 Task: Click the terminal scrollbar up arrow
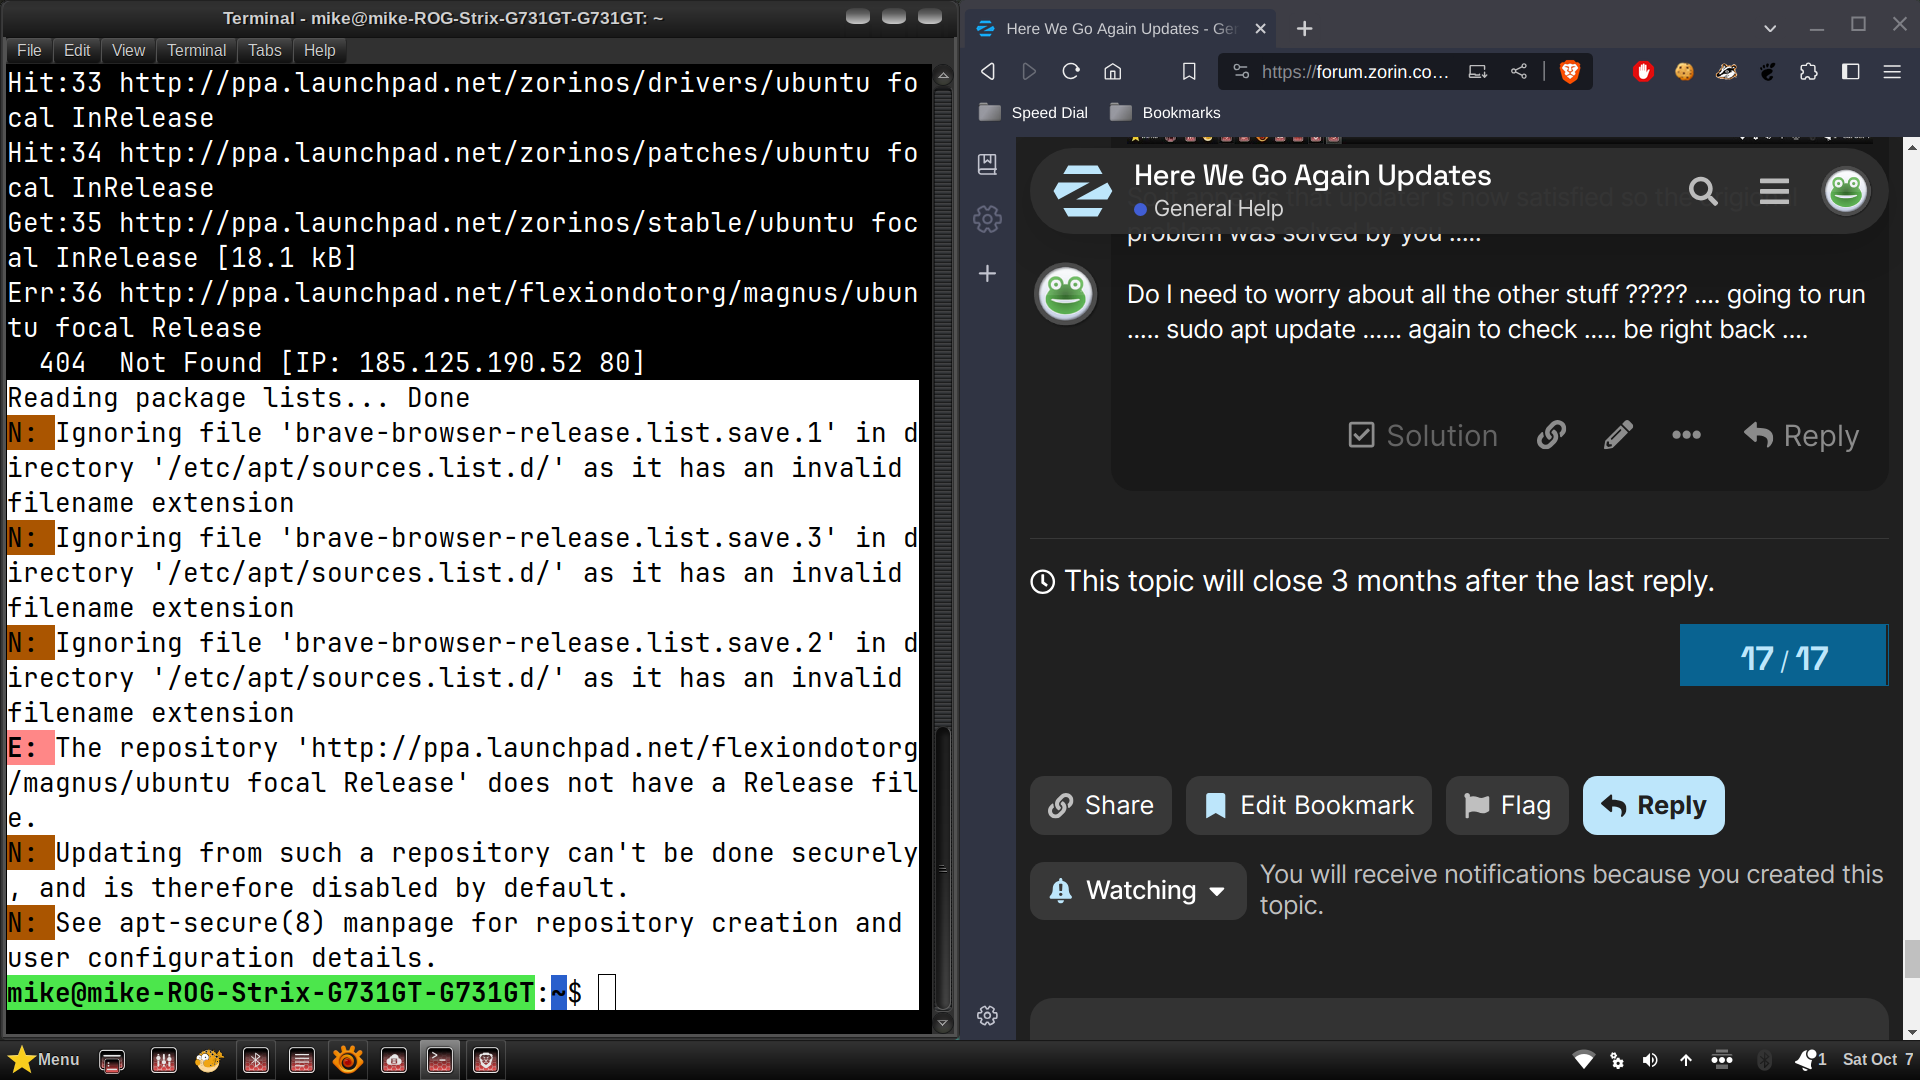point(942,76)
